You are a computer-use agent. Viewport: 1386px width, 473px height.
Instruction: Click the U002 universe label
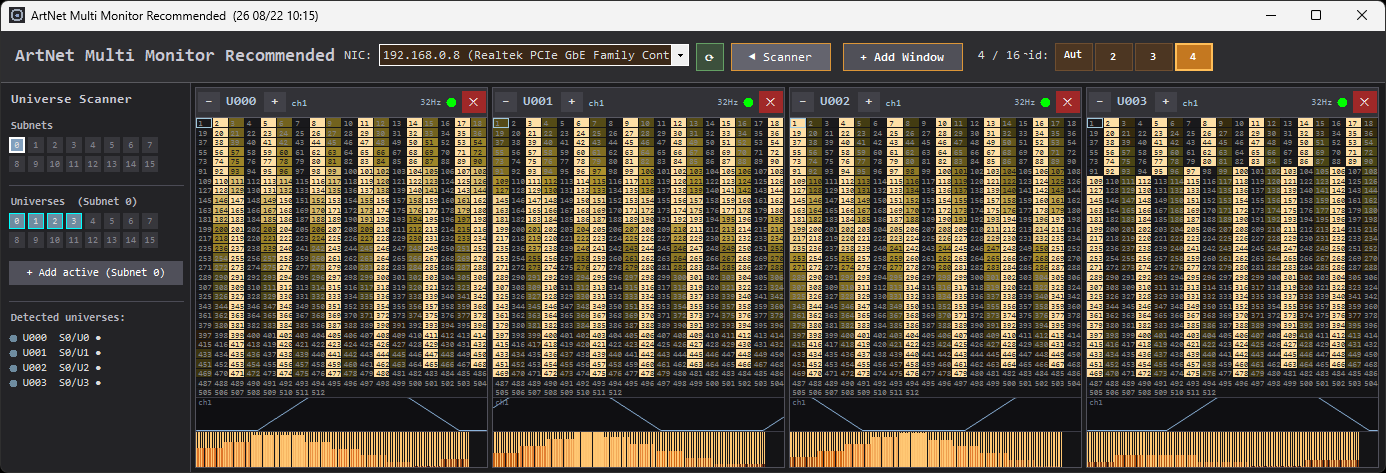coord(835,101)
